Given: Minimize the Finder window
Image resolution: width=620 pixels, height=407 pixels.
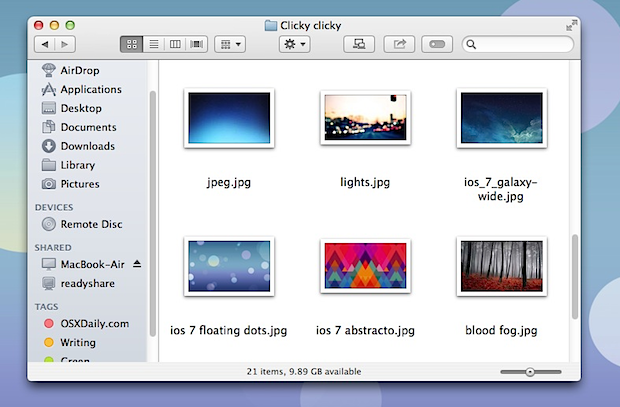Looking at the screenshot, I should click(x=54, y=26).
